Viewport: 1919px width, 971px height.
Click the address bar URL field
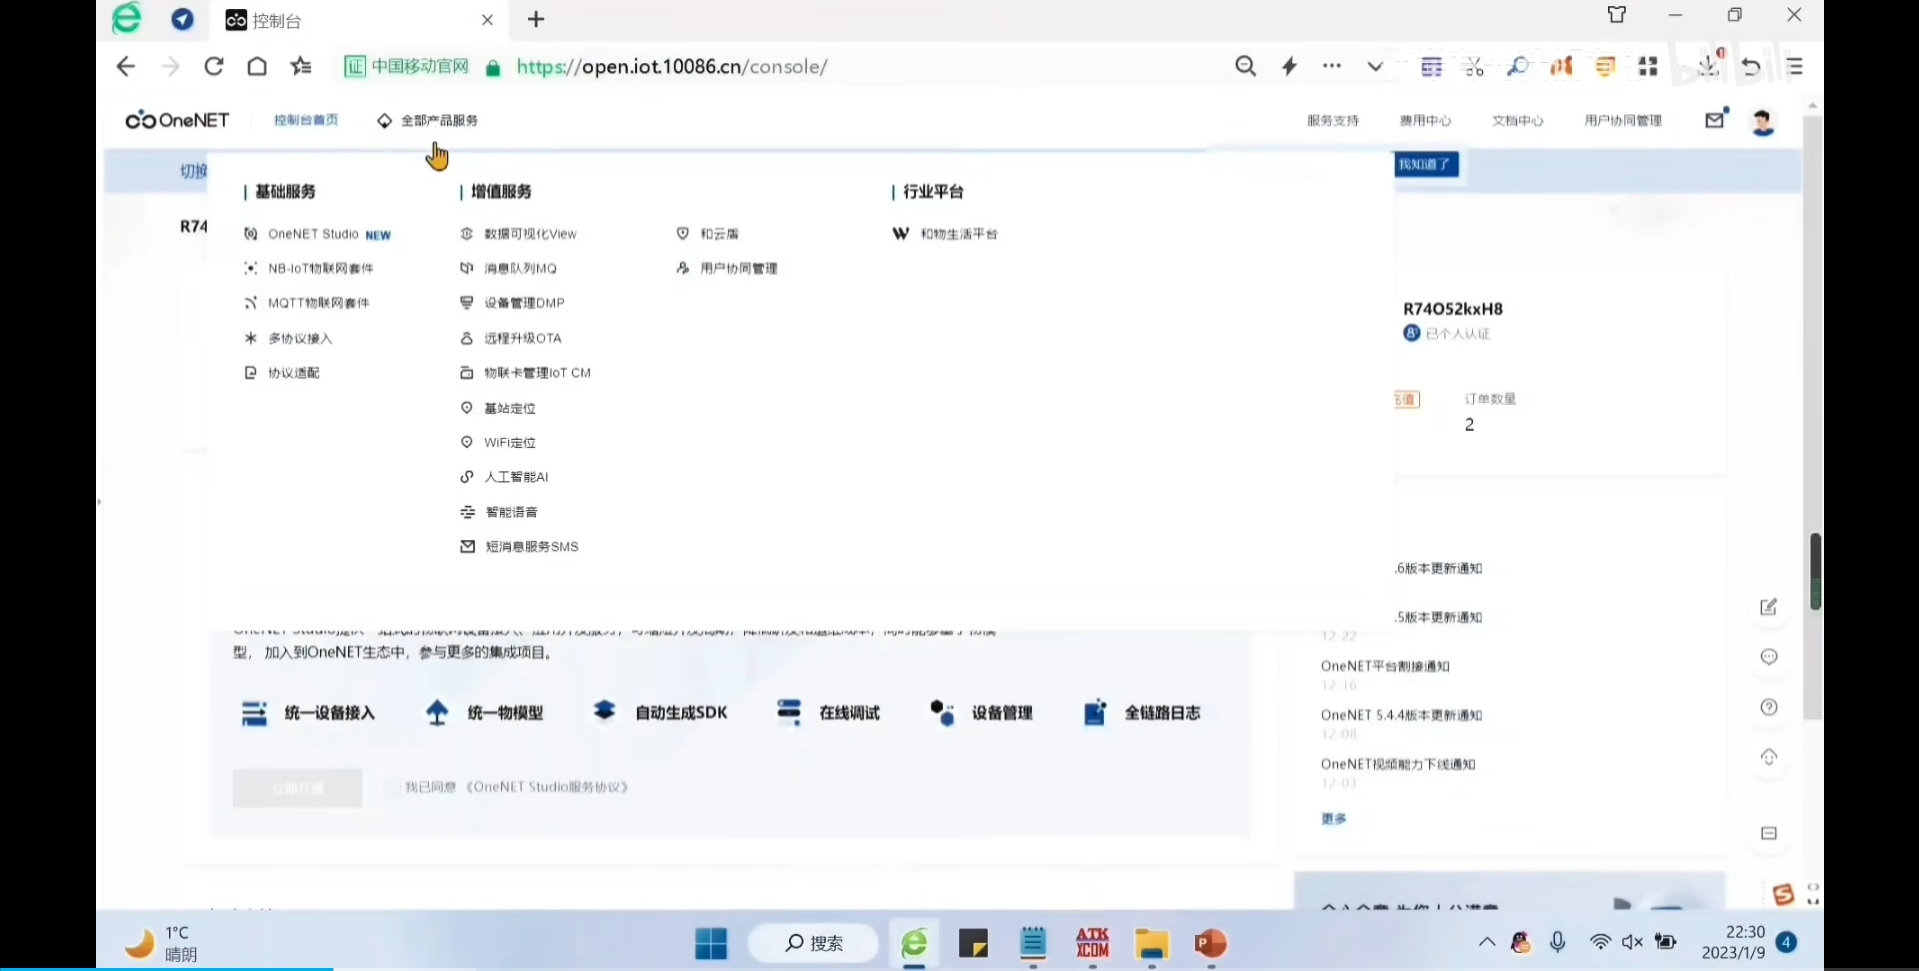point(672,66)
